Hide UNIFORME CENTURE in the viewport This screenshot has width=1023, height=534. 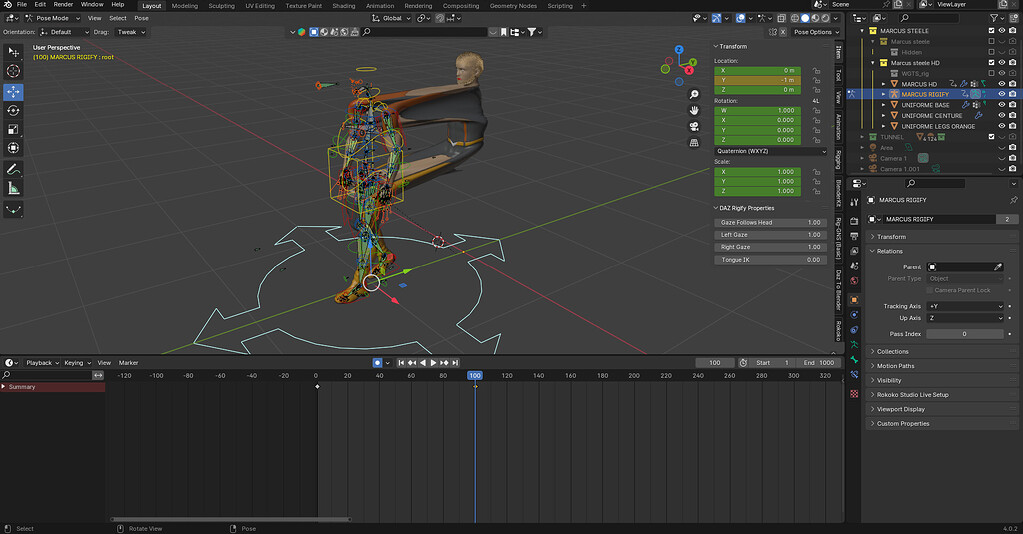pos(1001,116)
